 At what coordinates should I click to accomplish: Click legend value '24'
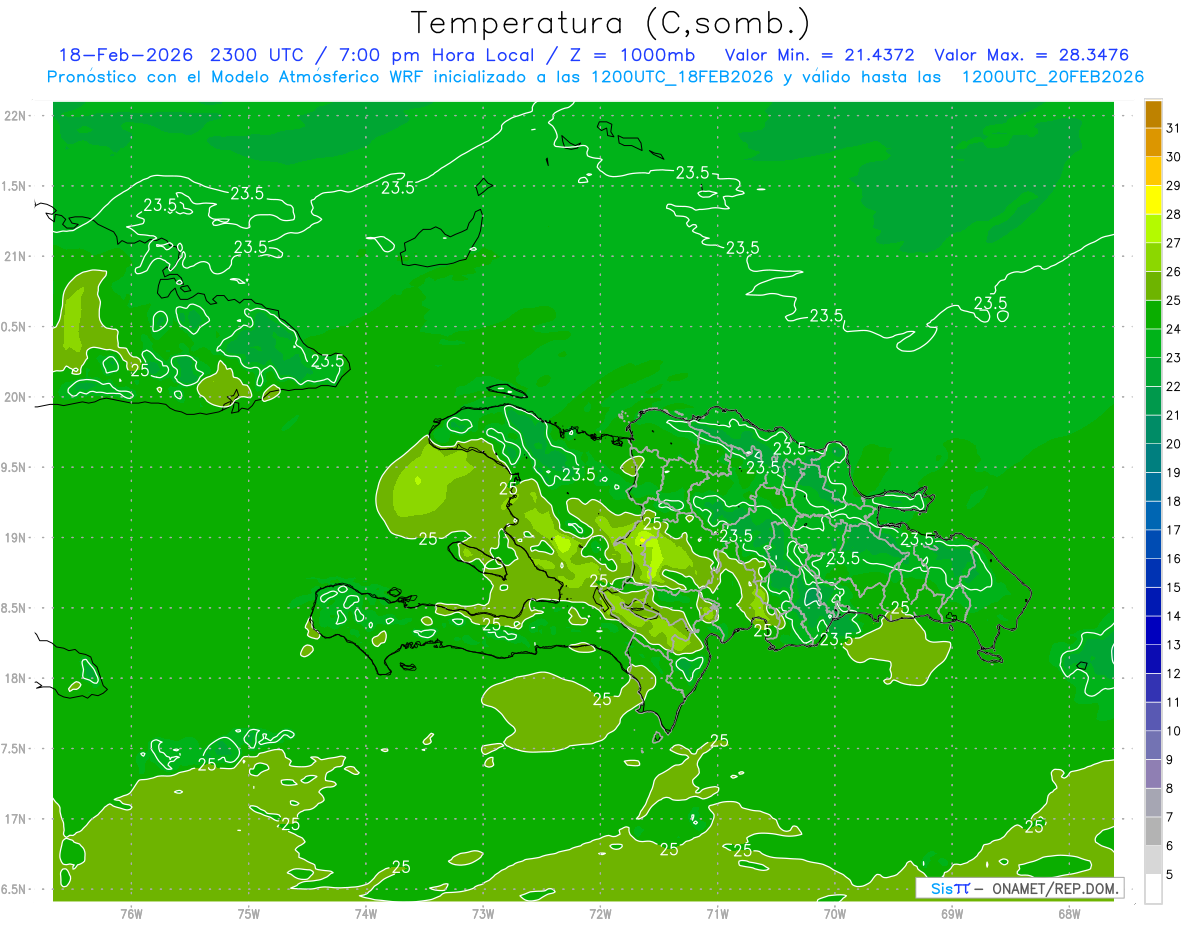click(1173, 329)
